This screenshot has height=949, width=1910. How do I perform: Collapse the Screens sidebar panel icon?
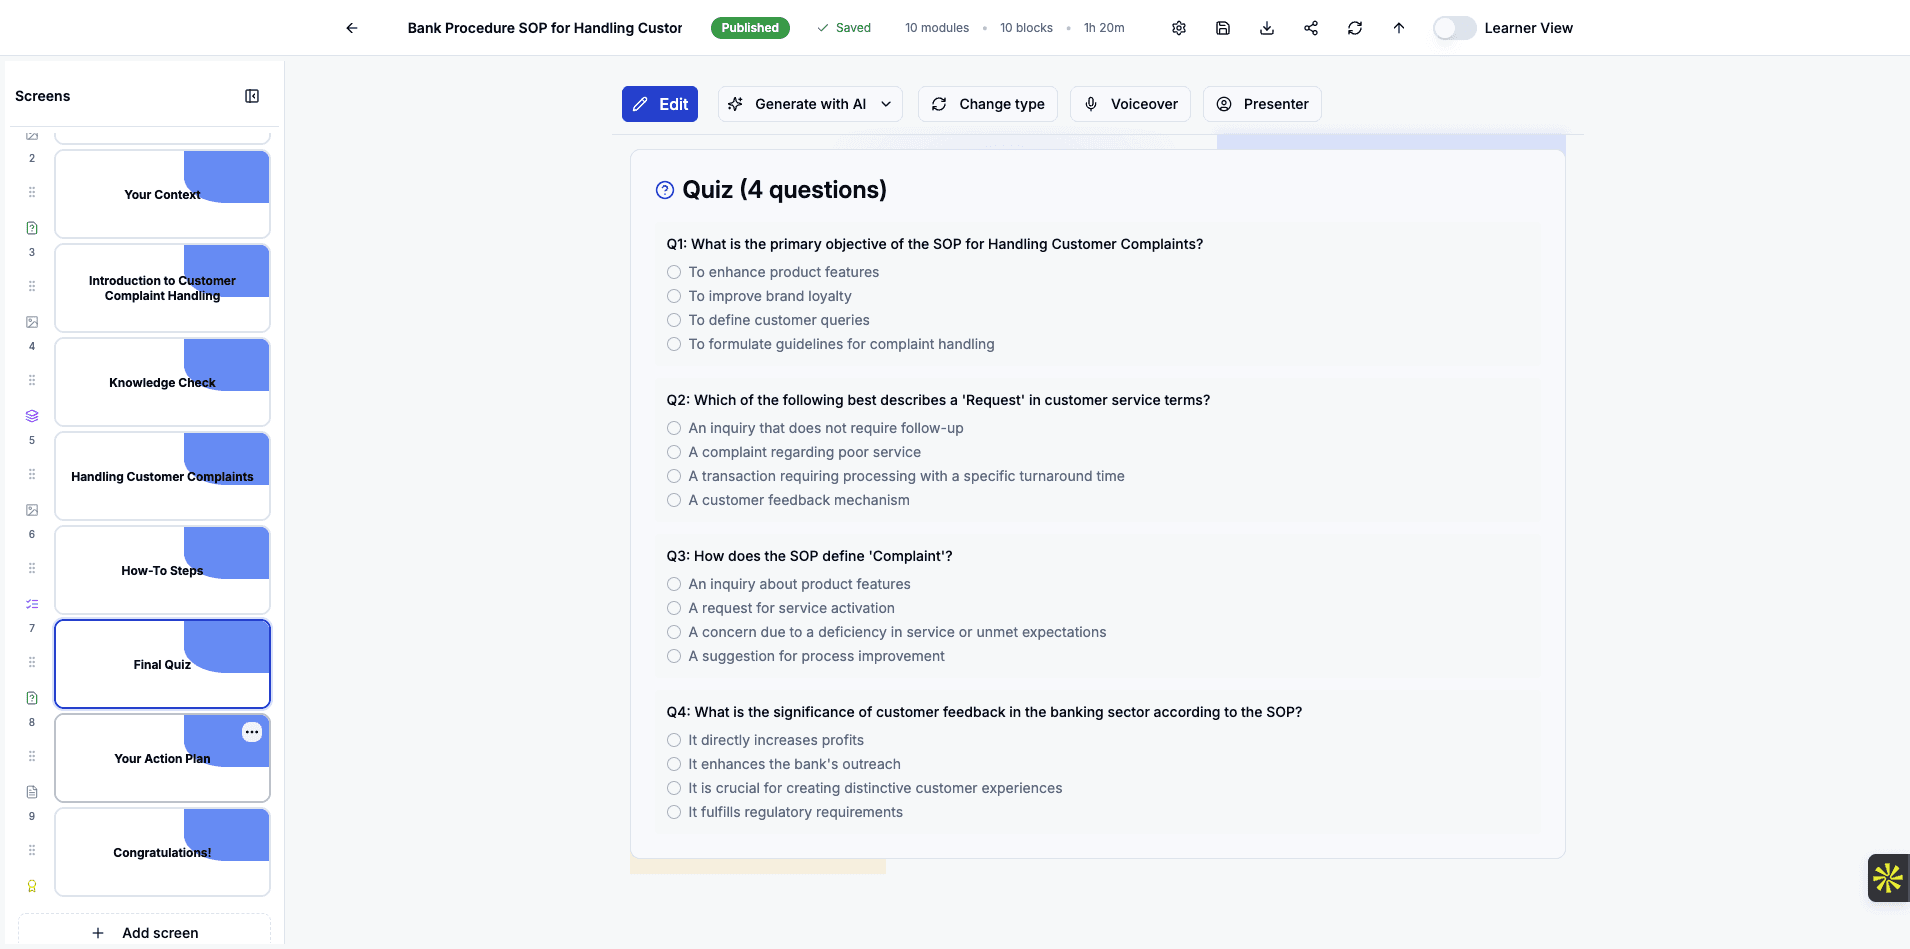pos(252,96)
